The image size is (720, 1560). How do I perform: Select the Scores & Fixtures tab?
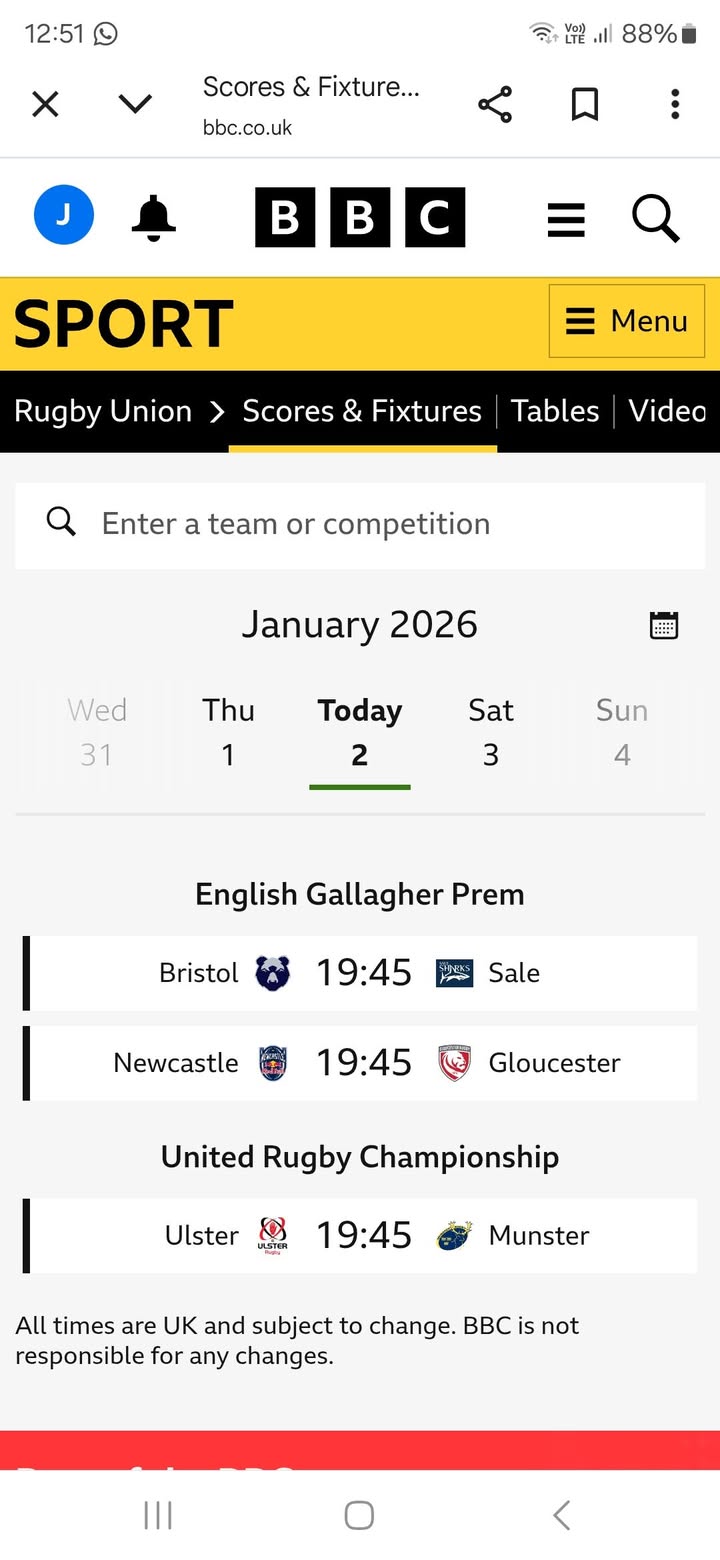pyautogui.click(x=362, y=411)
